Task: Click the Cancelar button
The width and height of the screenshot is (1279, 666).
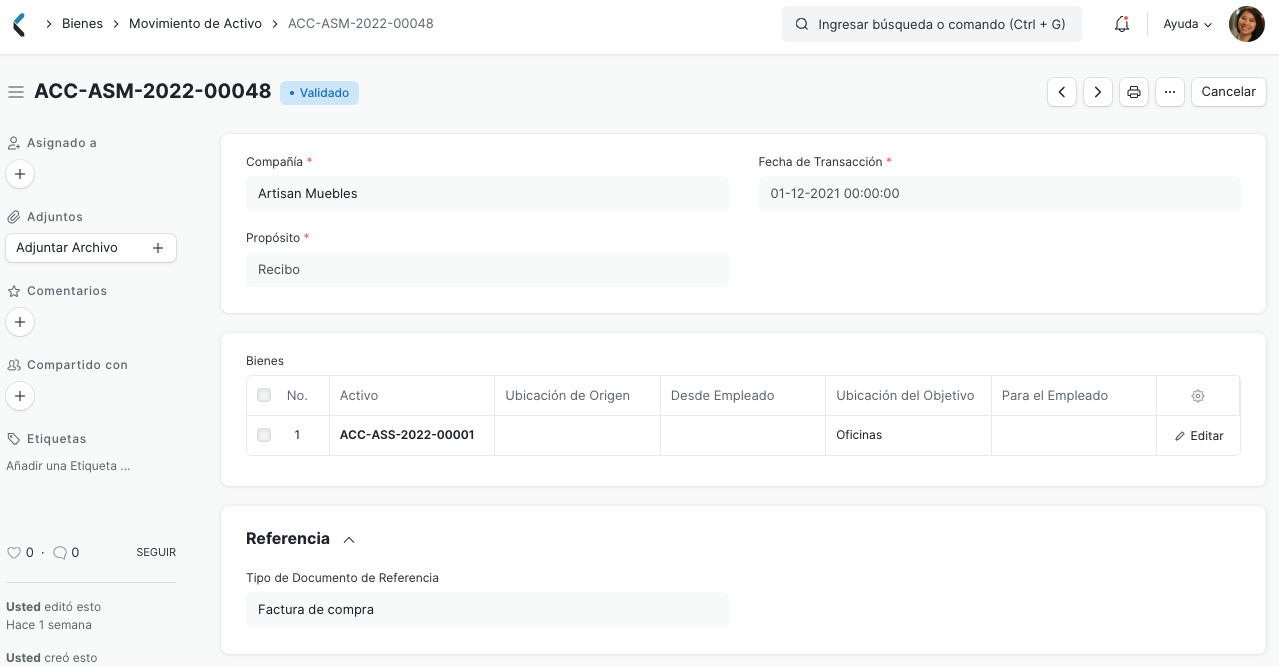Action: point(1228,92)
